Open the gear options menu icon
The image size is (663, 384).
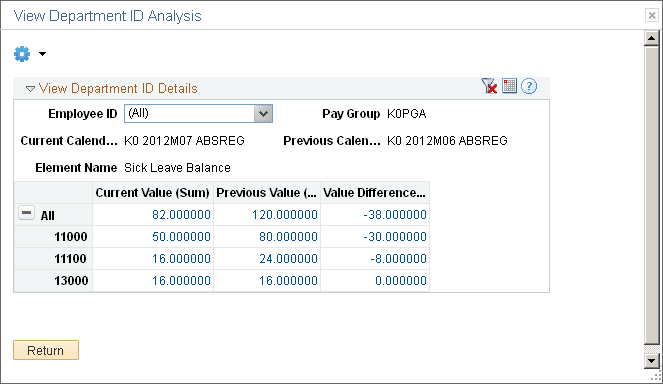click(22, 54)
